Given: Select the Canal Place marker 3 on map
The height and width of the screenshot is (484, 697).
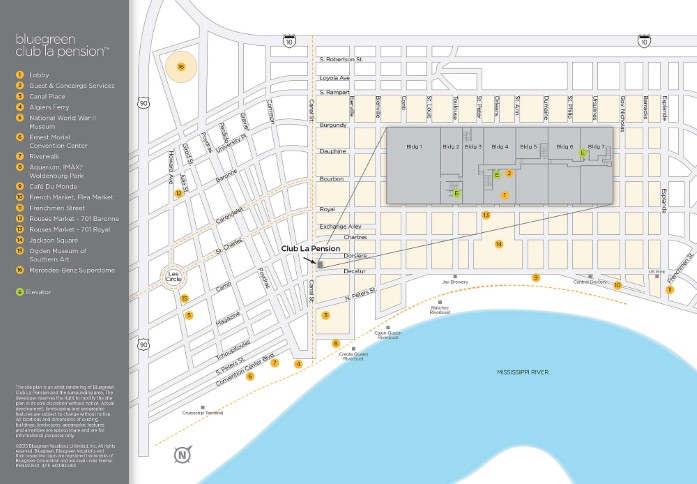Looking at the screenshot, I should point(325,315).
